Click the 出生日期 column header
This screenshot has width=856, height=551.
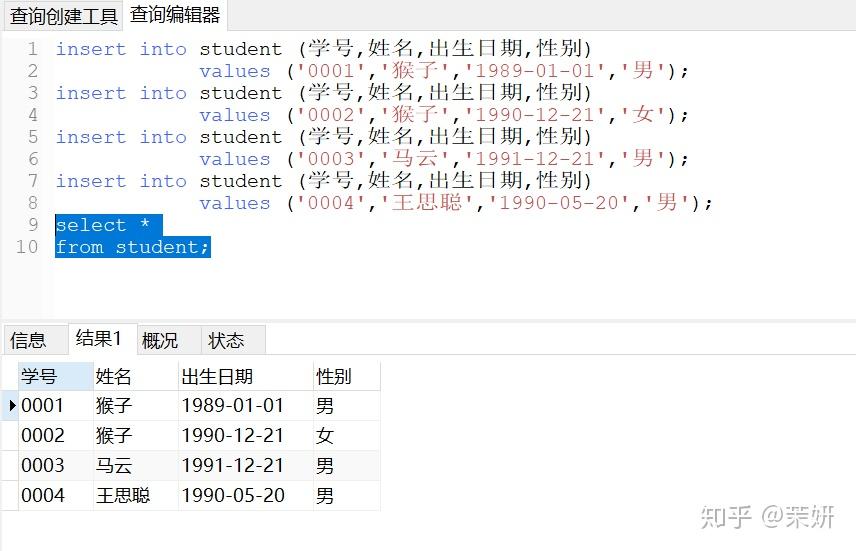tap(246, 376)
